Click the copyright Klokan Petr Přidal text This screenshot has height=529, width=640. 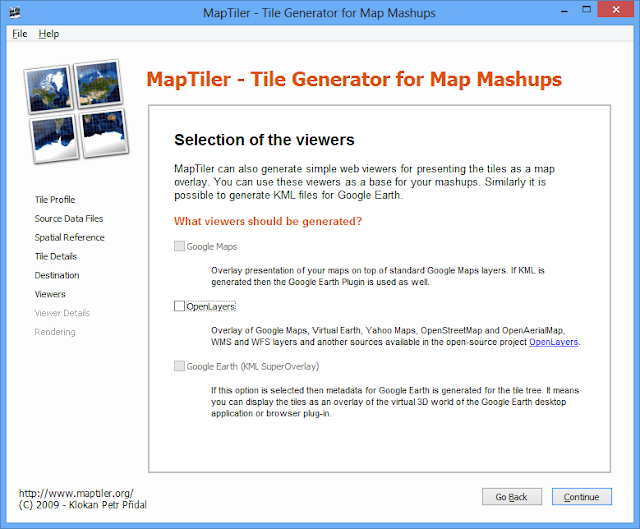click(82, 505)
